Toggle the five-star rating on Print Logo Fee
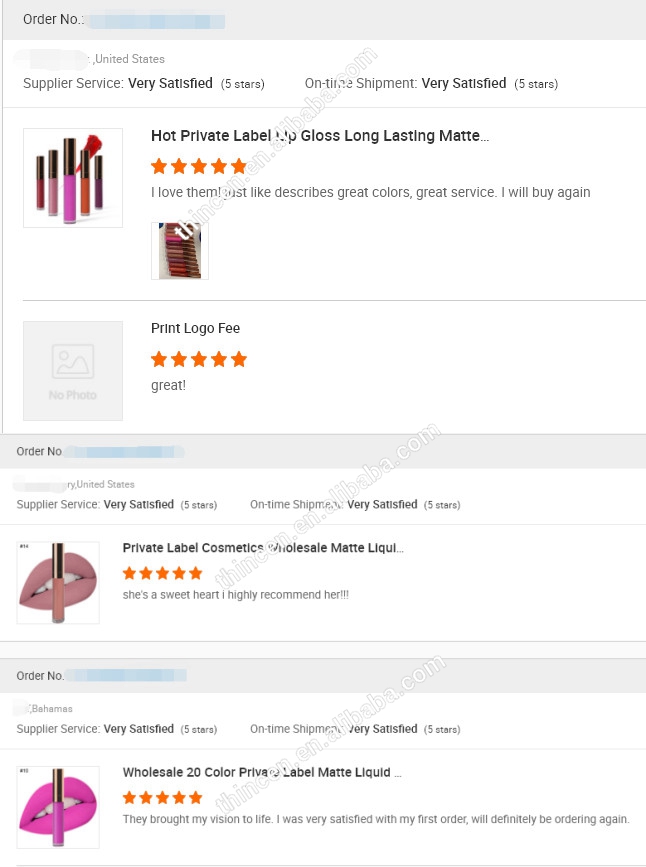This screenshot has height=867, width=646. coord(199,359)
